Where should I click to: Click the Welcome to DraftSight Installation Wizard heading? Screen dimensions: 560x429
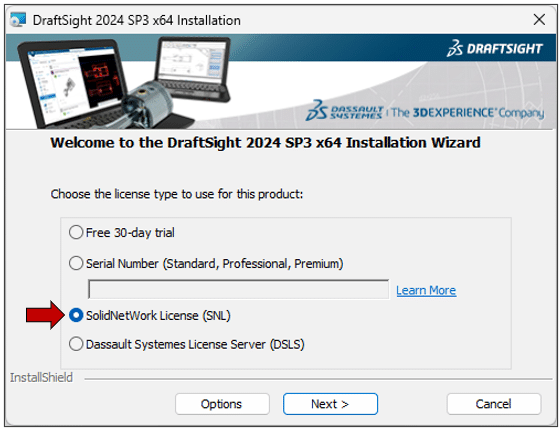pos(265,143)
